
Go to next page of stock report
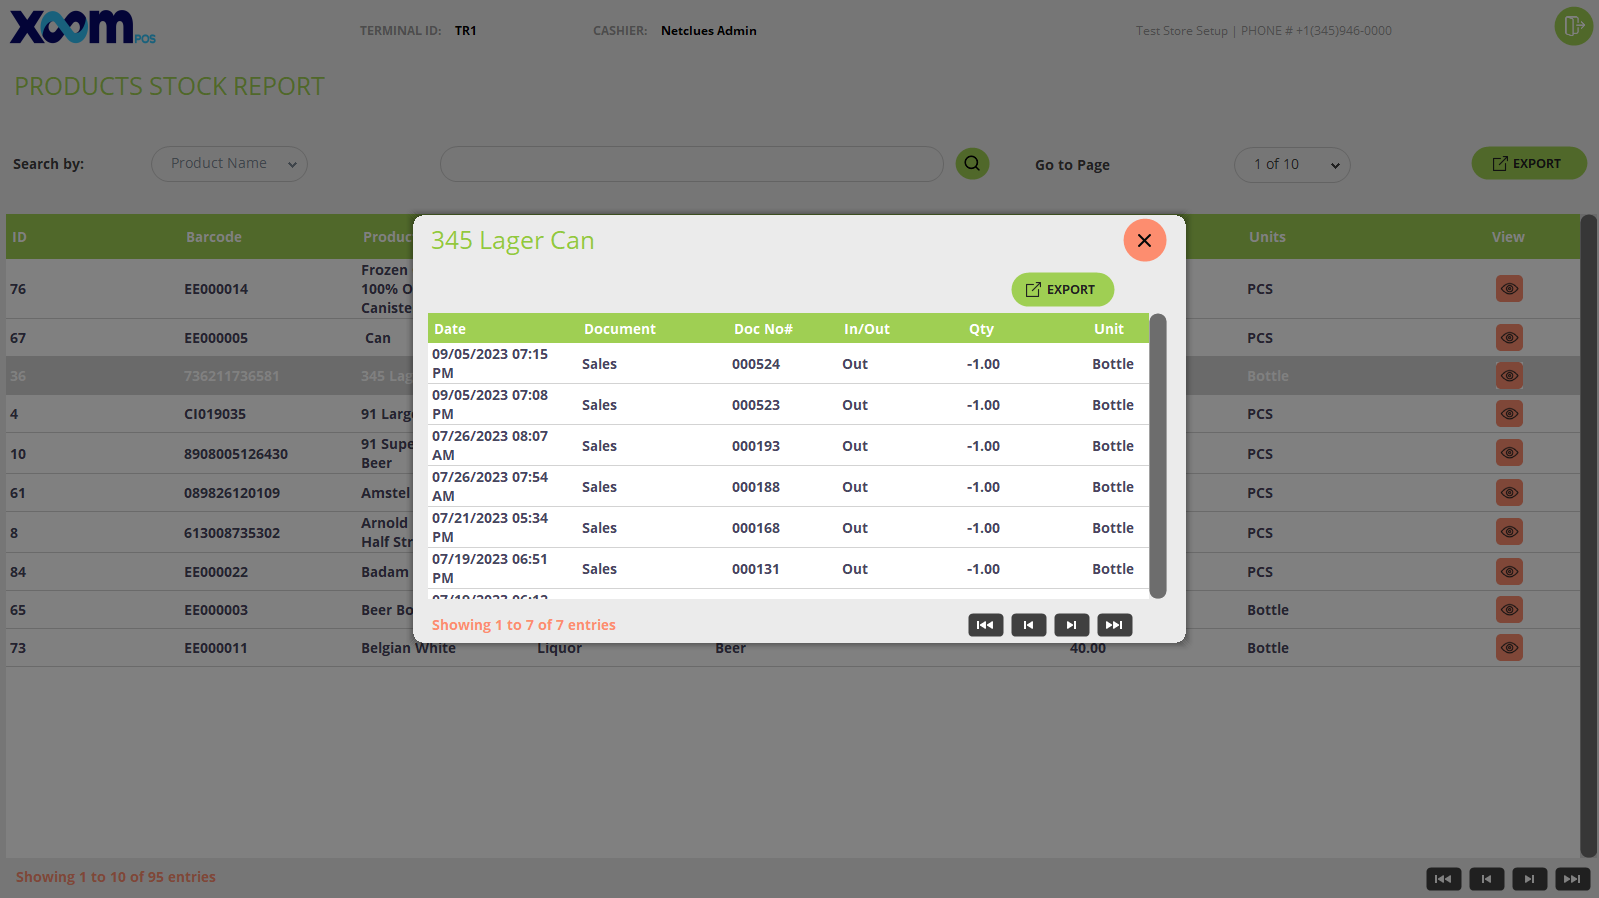point(1529,879)
